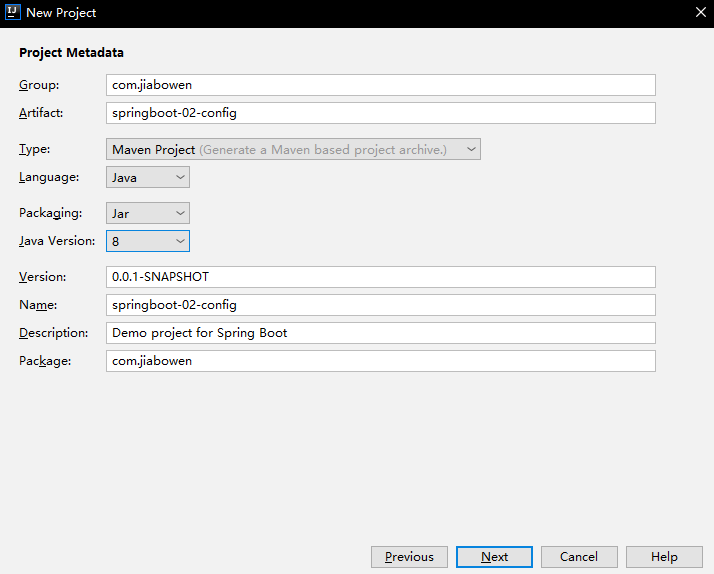Edit the Package field com.jiabowen
Image resolution: width=714 pixels, height=574 pixels.
pyautogui.click(x=381, y=361)
